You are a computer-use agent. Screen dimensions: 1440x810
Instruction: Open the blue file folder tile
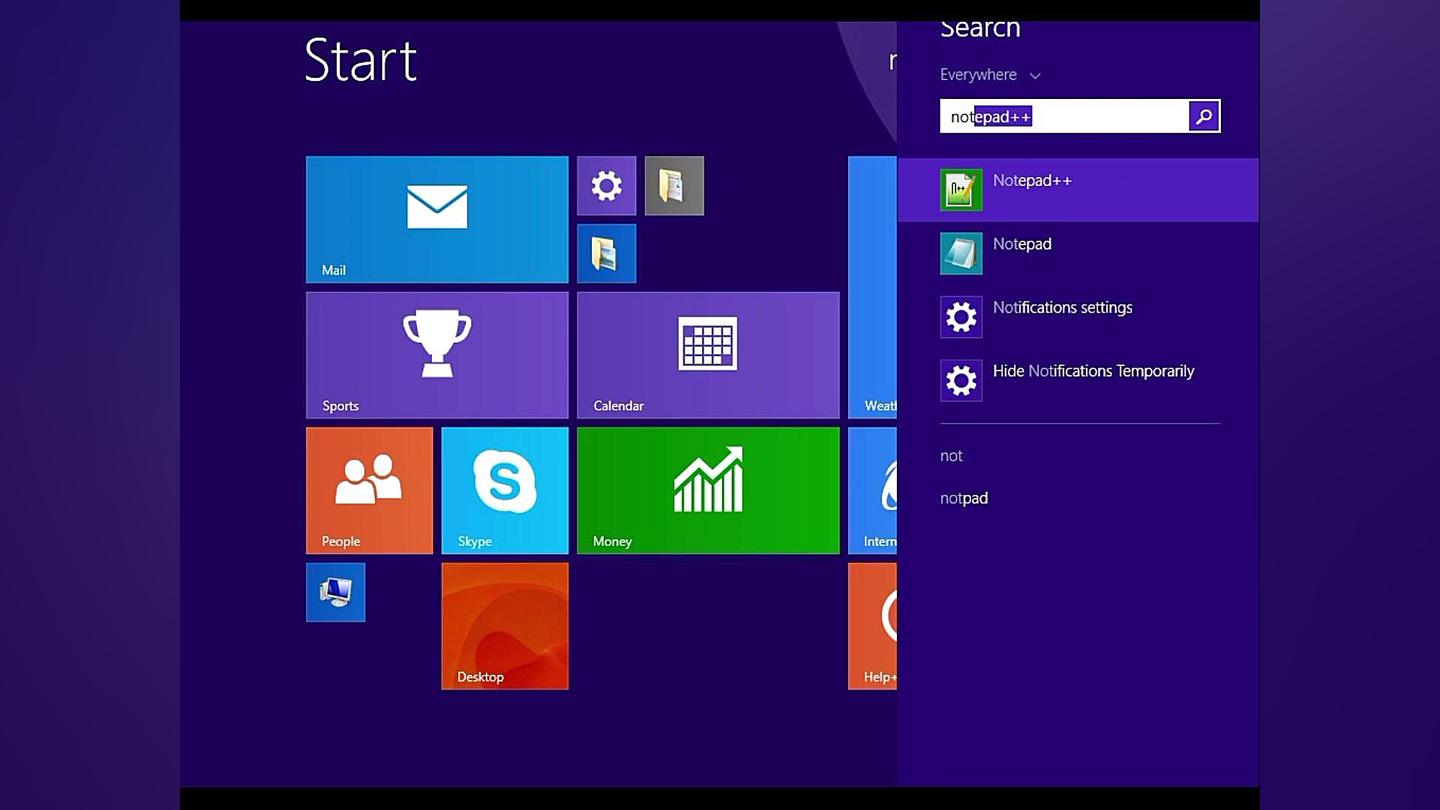click(x=606, y=253)
